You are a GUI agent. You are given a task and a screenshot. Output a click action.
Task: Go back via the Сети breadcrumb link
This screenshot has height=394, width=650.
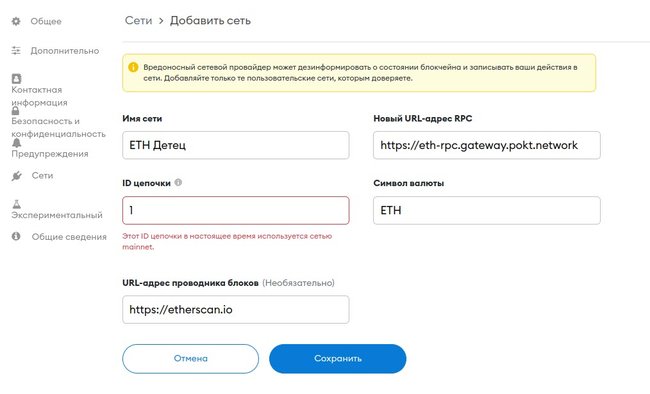coord(138,20)
